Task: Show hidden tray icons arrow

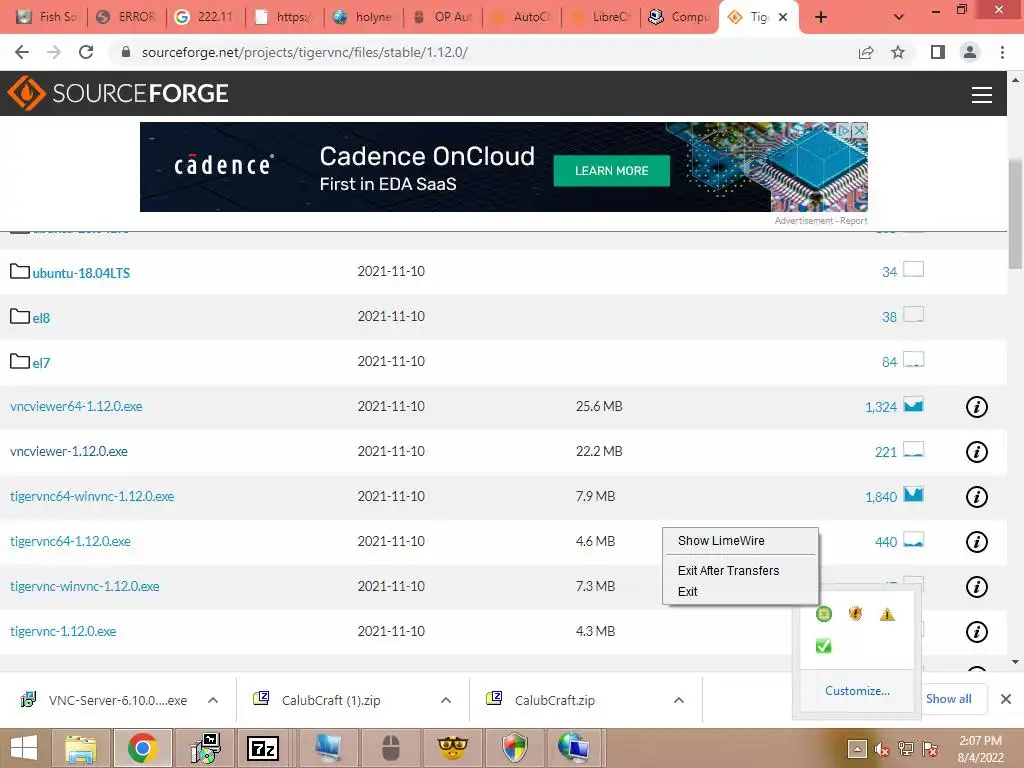Action: [x=857, y=749]
